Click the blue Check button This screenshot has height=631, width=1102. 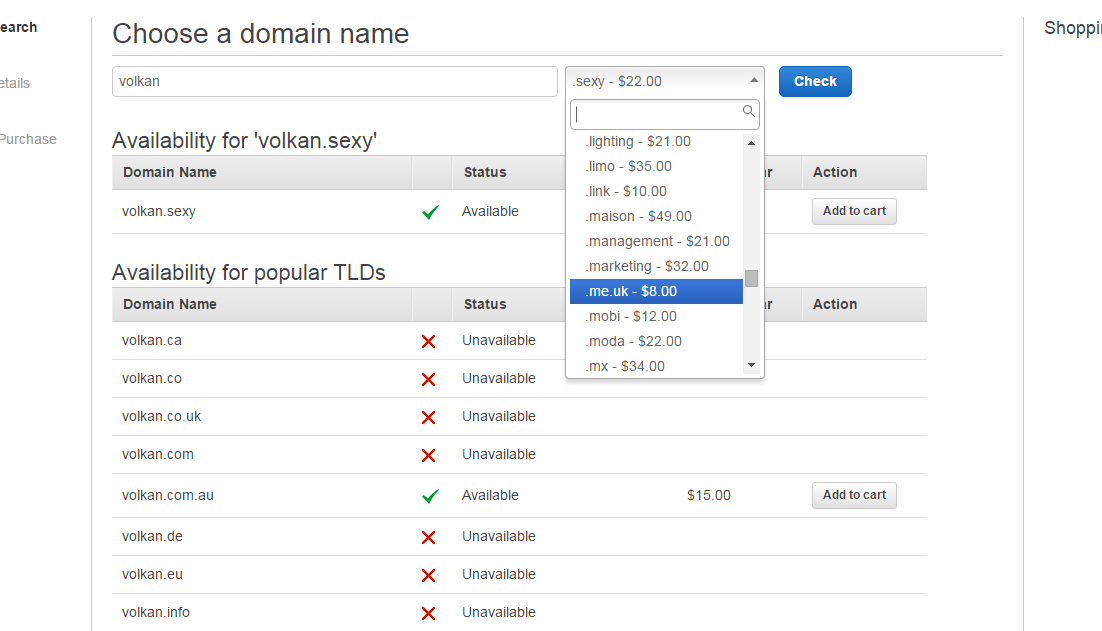pos(815,81)
